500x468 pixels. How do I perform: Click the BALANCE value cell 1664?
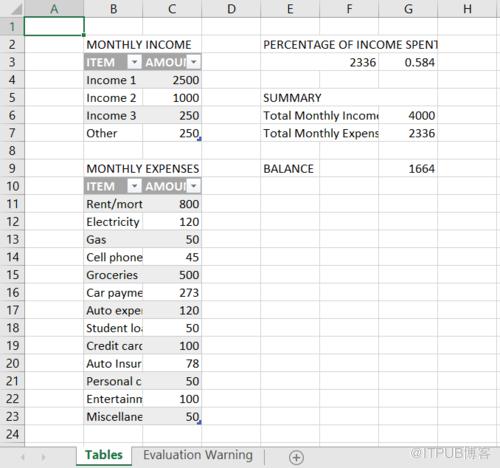click(x=408, y=168)
